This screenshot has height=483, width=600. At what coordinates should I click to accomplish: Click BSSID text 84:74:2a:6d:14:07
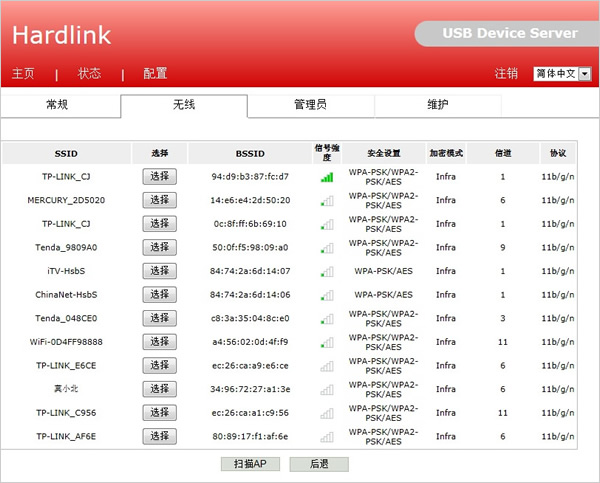[250, 271]
